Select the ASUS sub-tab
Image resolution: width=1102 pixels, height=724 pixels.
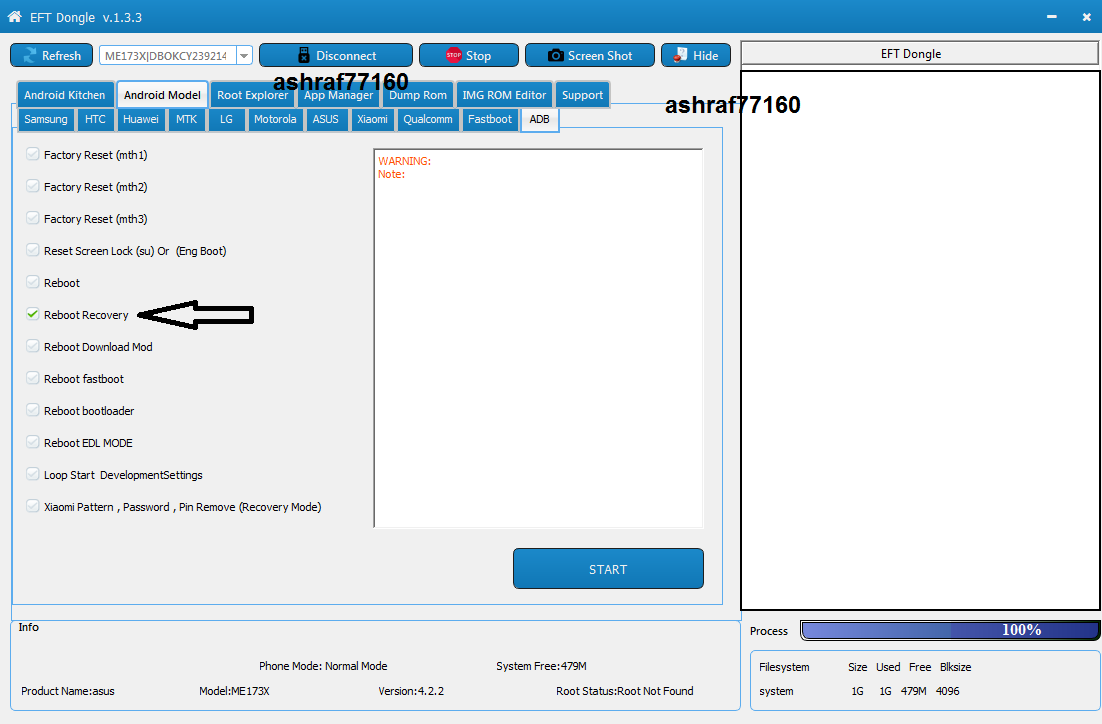point(325,119)
